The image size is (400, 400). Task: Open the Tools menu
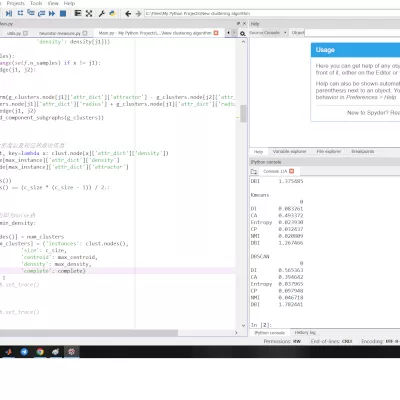36,3
